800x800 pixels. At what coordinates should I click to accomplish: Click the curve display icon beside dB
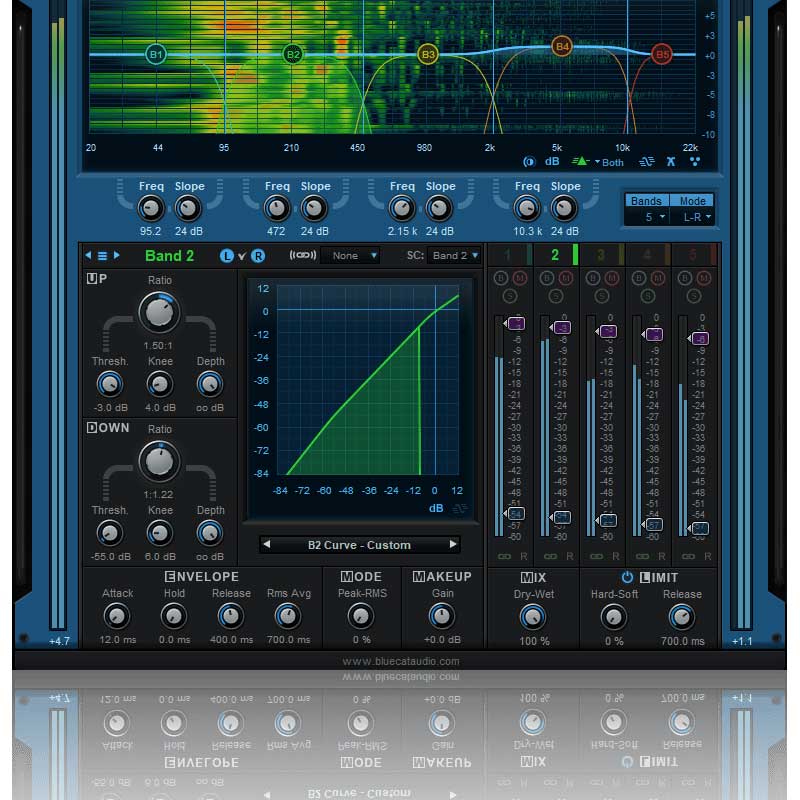[x=460, y=509]
